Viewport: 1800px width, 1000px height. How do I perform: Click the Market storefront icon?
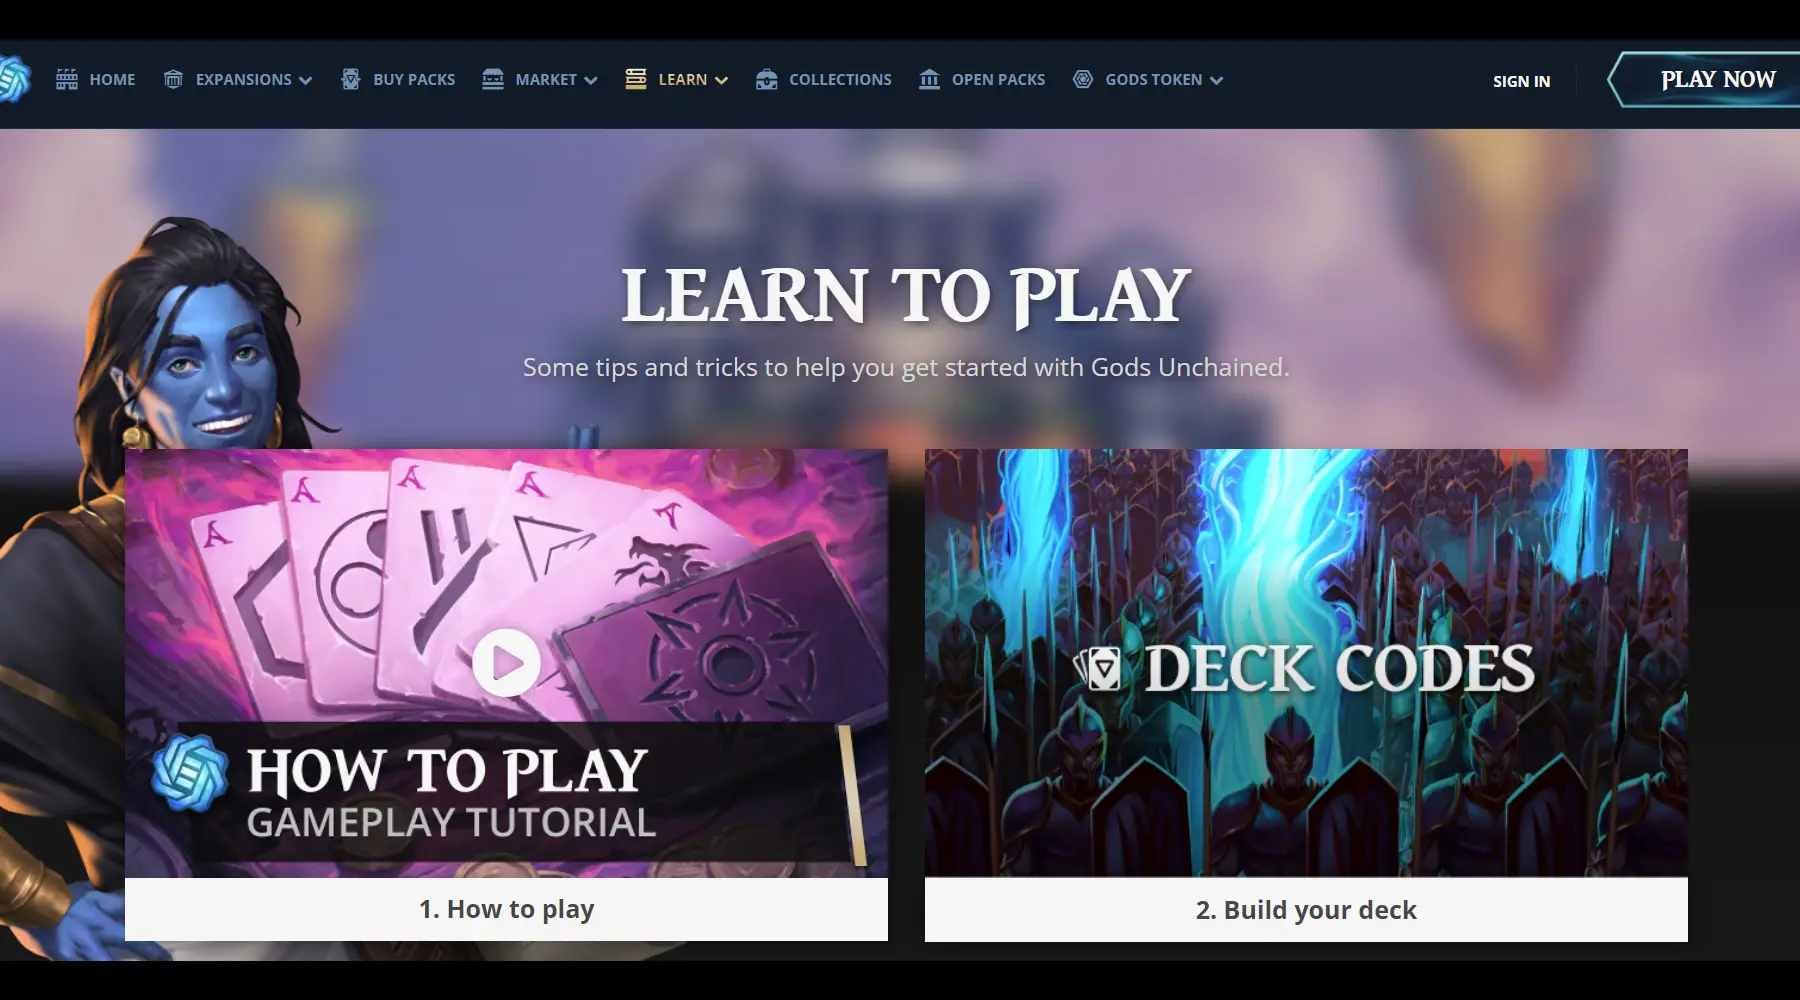[493, 79]
